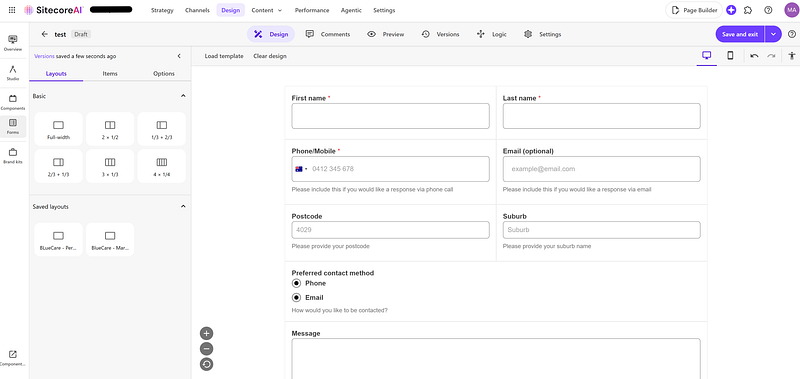Select the 1/3 + 2/3 layout
The width and height of the screenshot is (800, 379).
point(162,129)
